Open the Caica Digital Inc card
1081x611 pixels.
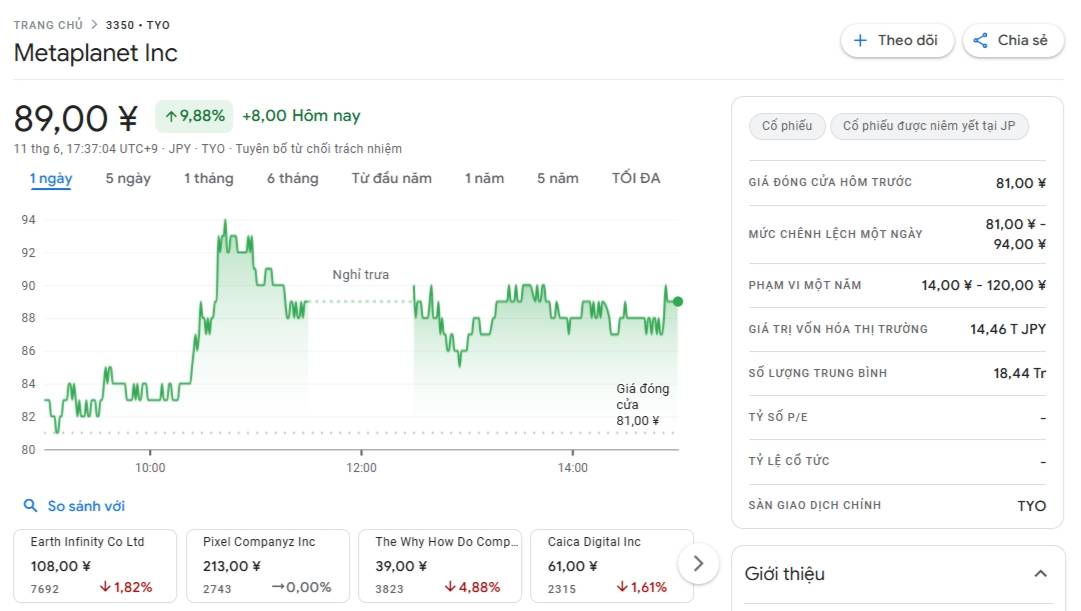pyautogui.click(x=612, y=565)
